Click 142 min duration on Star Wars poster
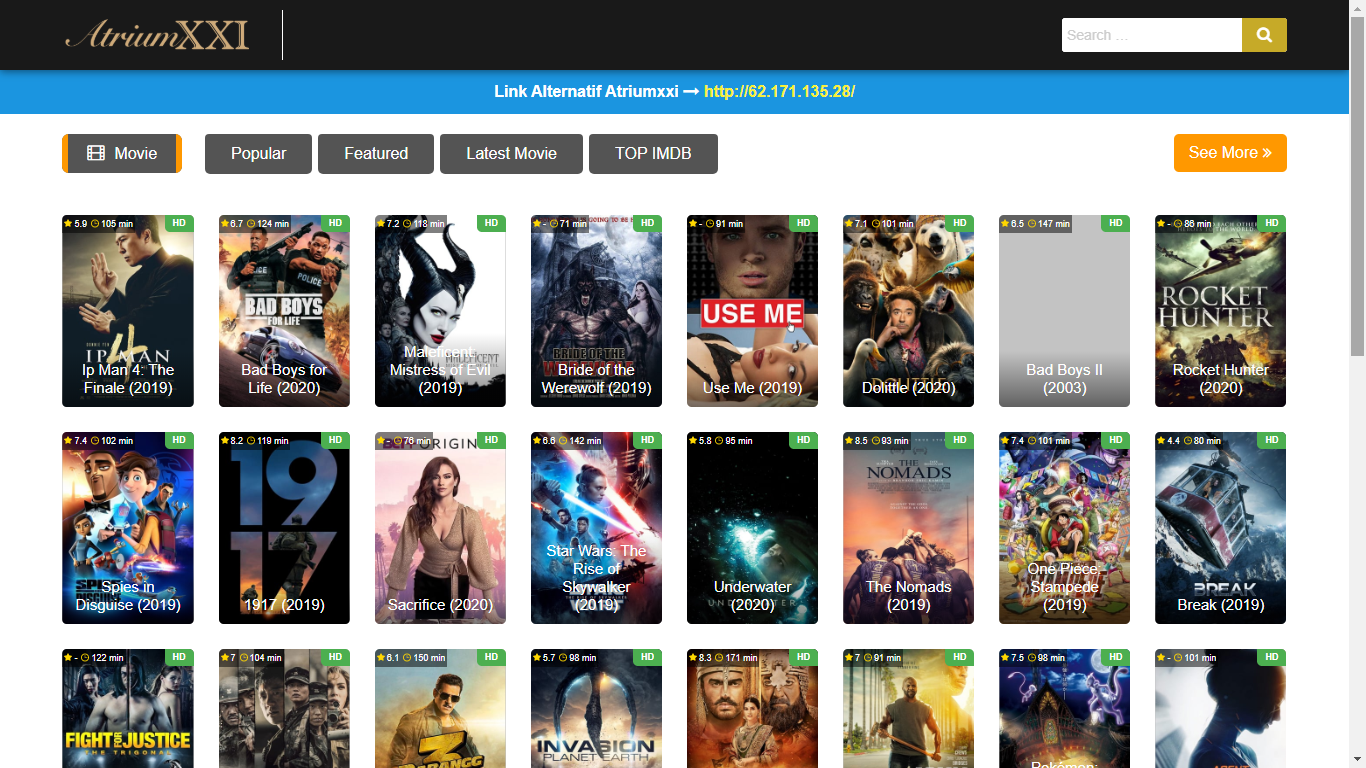 [580, 441]
